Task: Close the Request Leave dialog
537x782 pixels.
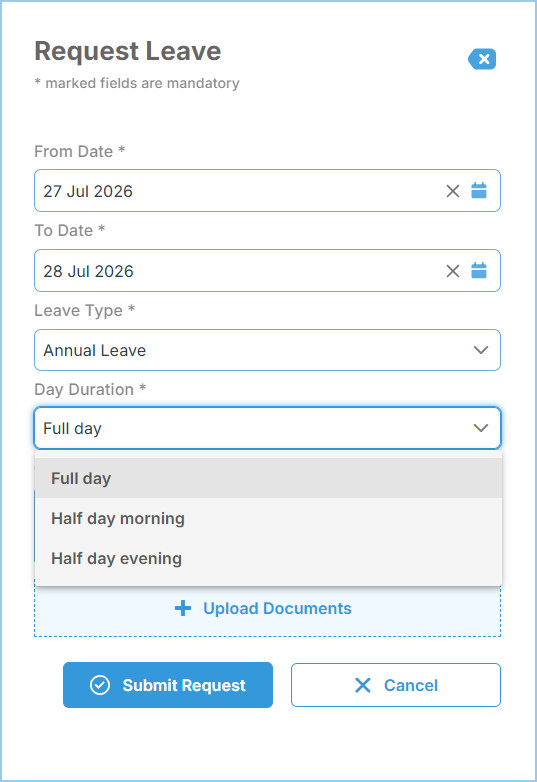Action: click(482, 59)
